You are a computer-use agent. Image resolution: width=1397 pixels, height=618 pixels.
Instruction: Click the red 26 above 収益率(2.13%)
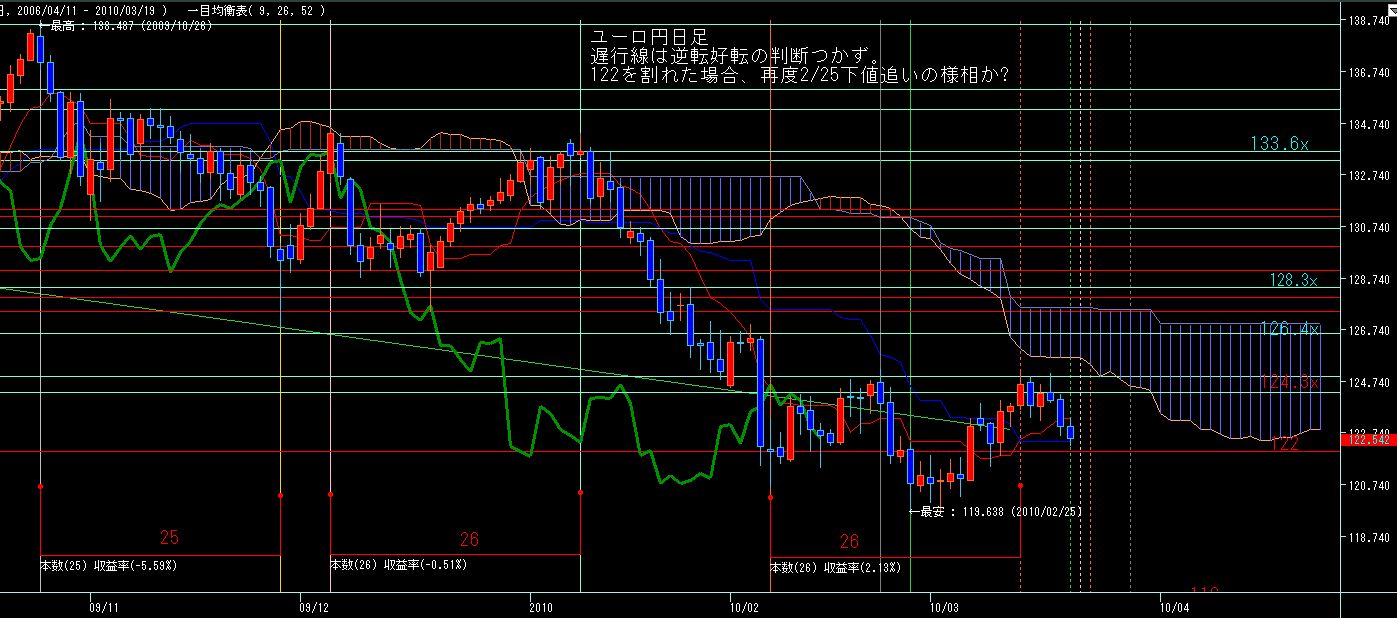coord(850,542)
